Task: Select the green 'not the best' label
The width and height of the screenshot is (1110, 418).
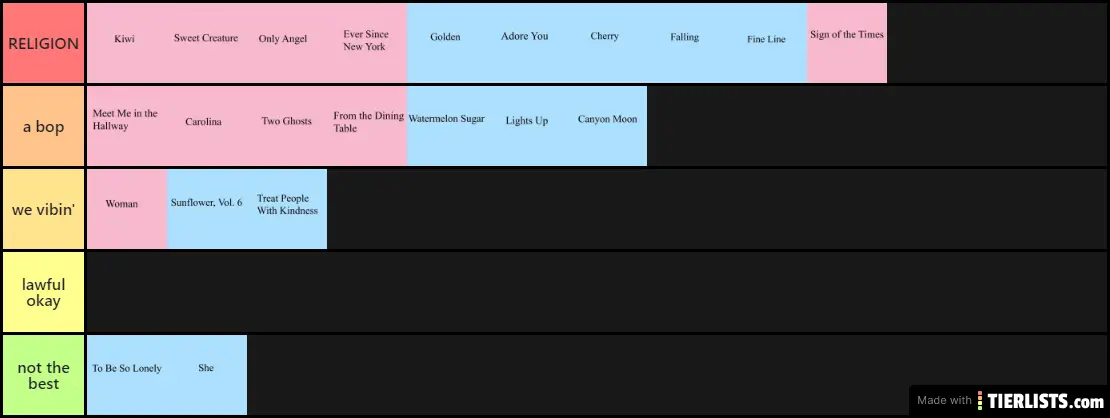Action: tap(43, 375)
